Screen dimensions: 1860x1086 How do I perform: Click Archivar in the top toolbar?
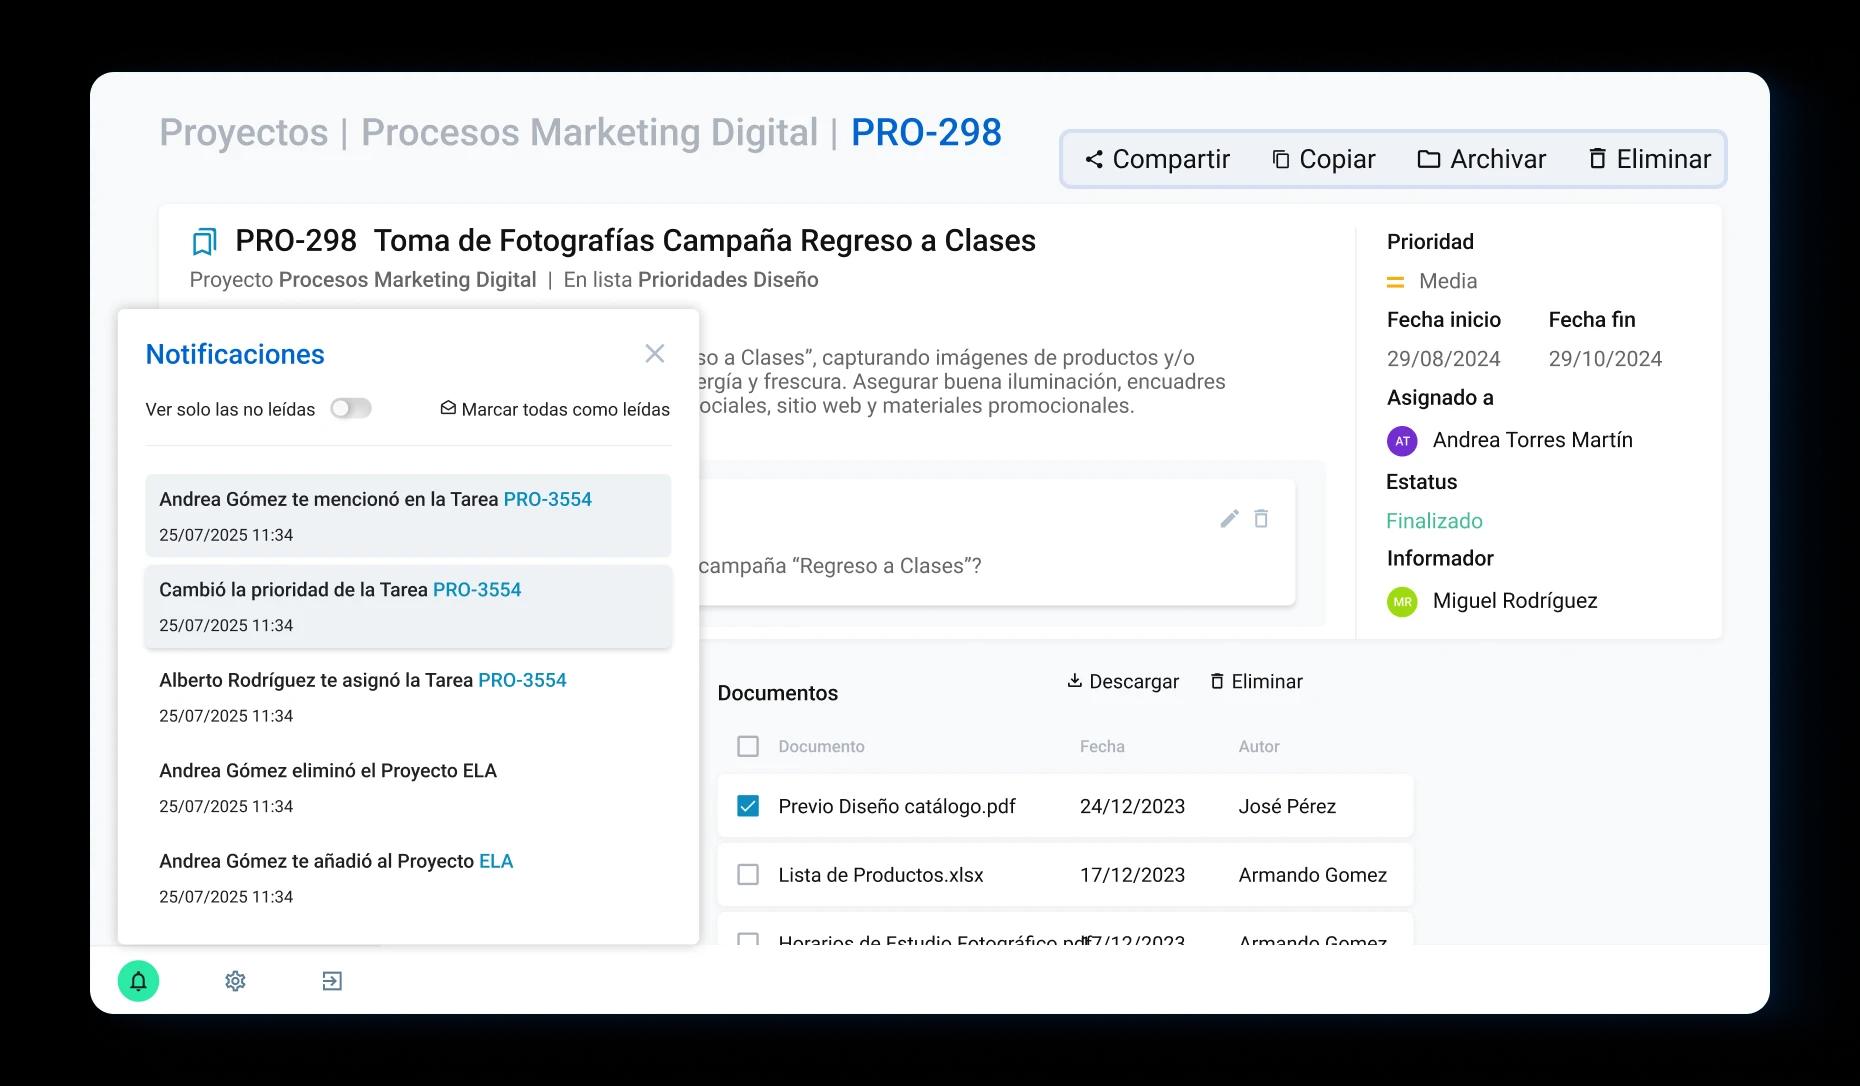[1481, 160]
